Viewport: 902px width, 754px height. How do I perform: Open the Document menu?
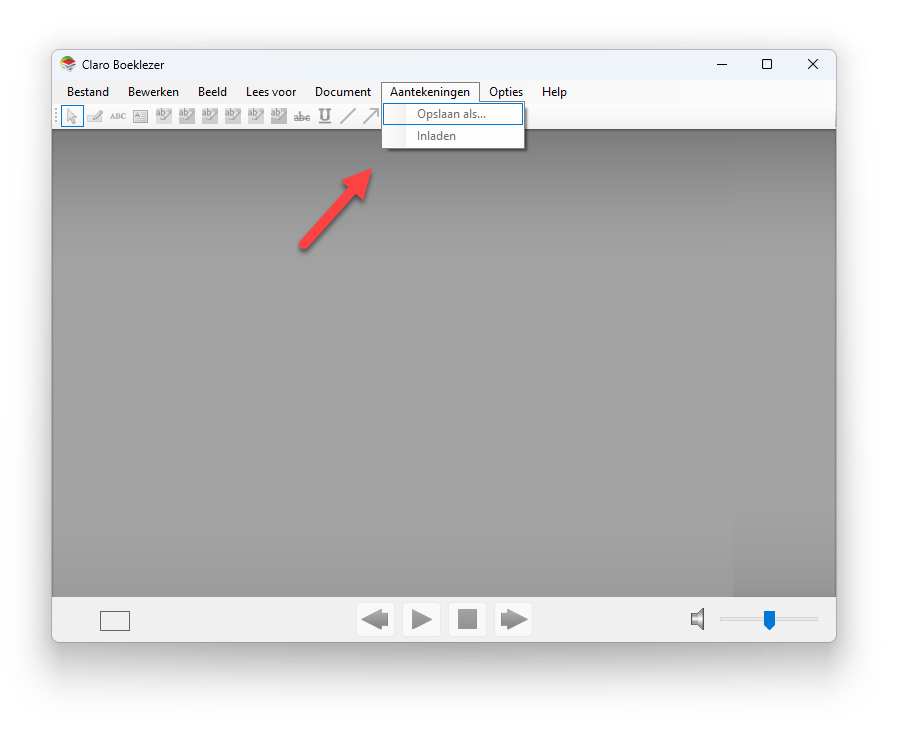pos(343,92)
